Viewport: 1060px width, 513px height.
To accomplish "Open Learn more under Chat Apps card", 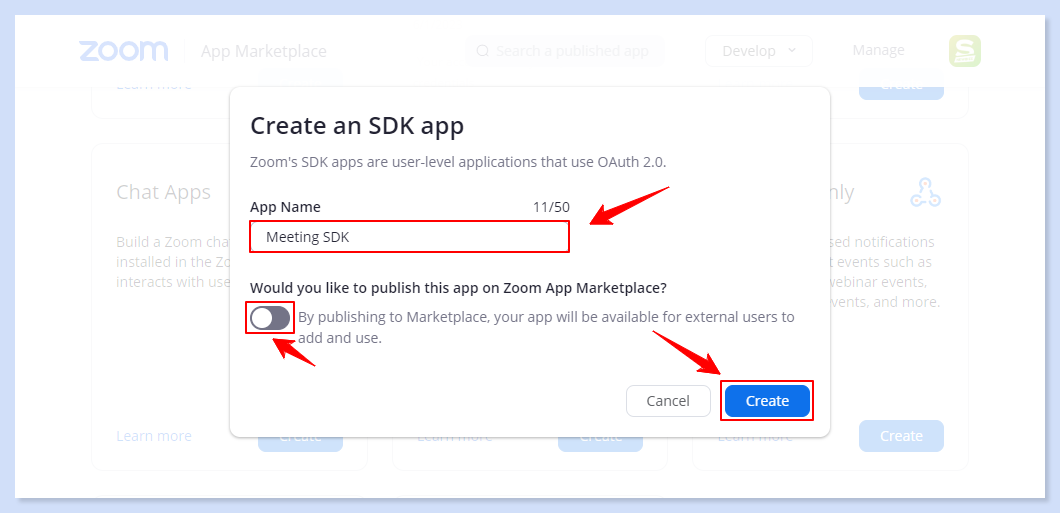I will click(x=154, y=436).
